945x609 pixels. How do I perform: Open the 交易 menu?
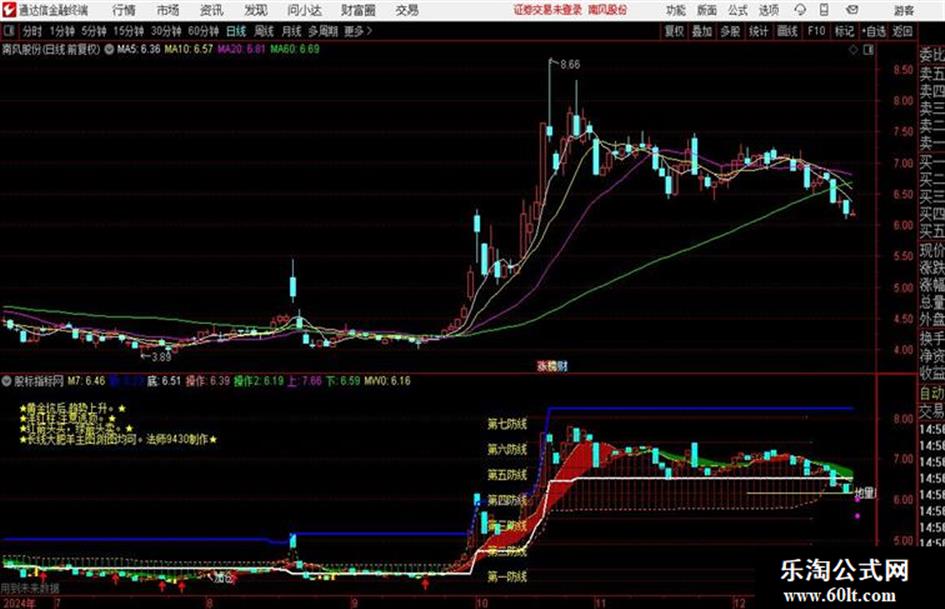click(x=407, y=10)
